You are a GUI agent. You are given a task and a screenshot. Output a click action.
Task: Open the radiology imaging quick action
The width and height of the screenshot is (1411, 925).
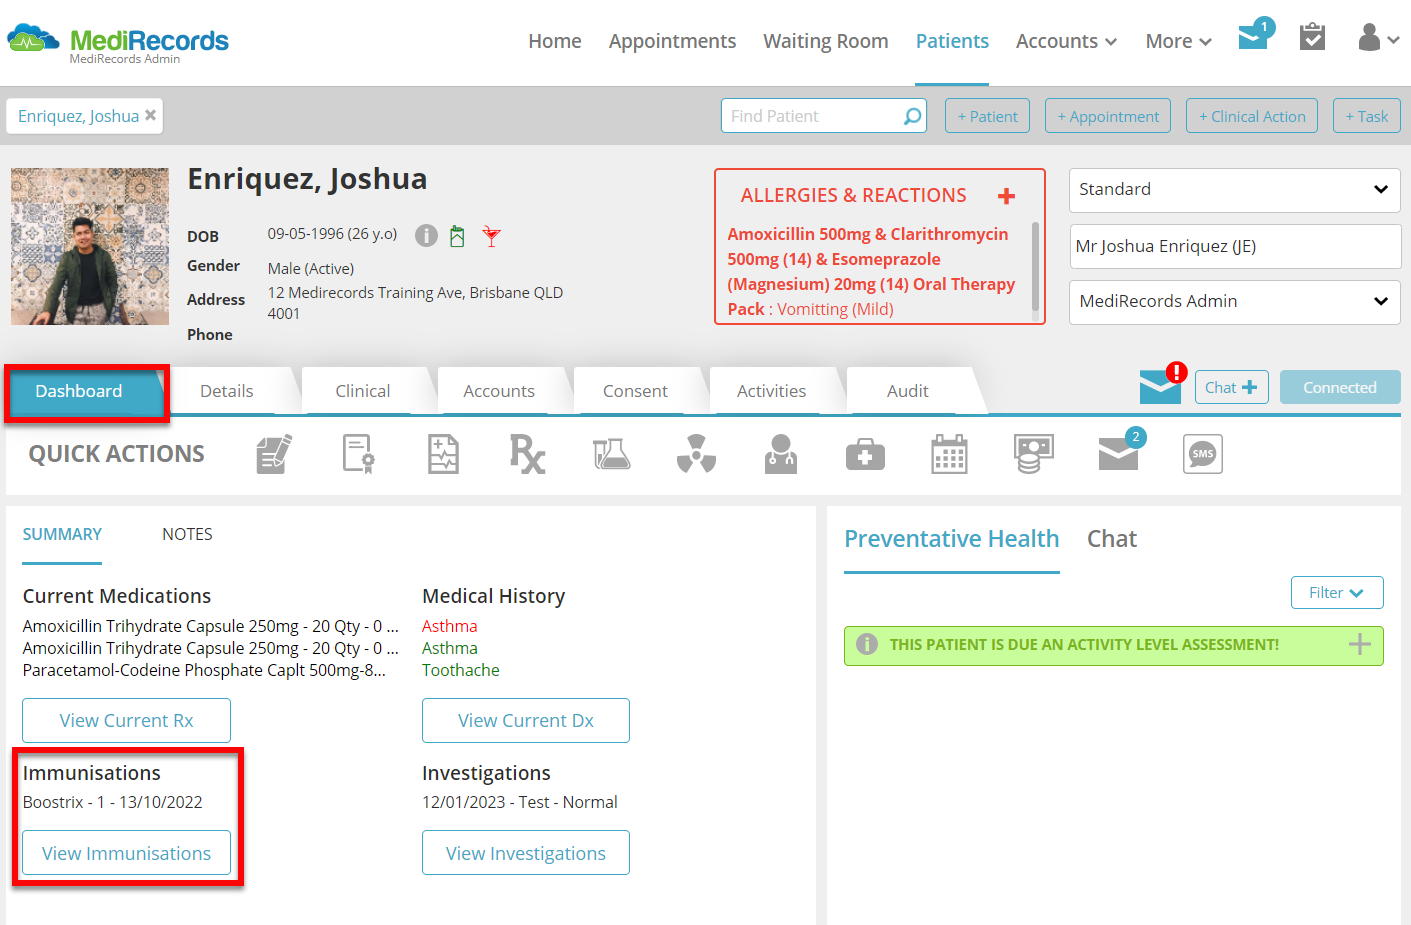click(696, 454)
